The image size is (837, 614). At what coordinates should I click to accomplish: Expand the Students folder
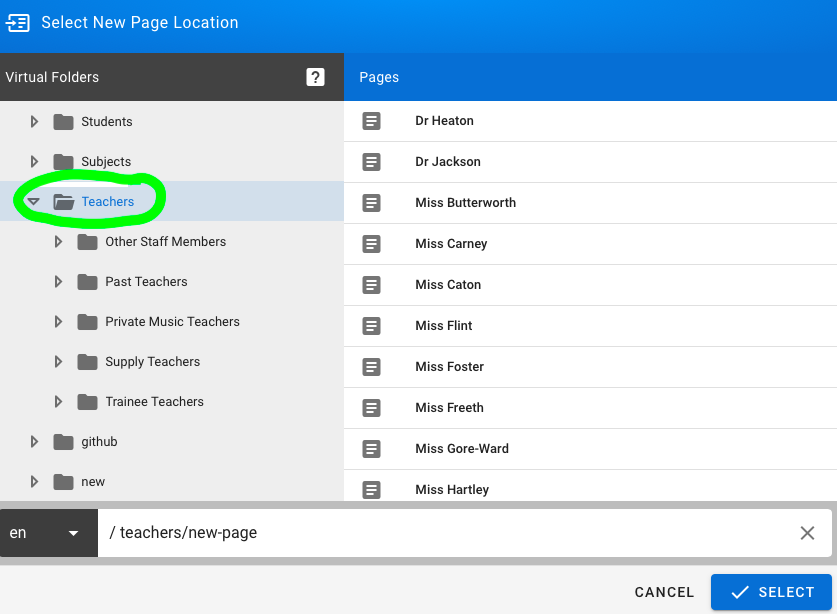[x=34, y=122]
